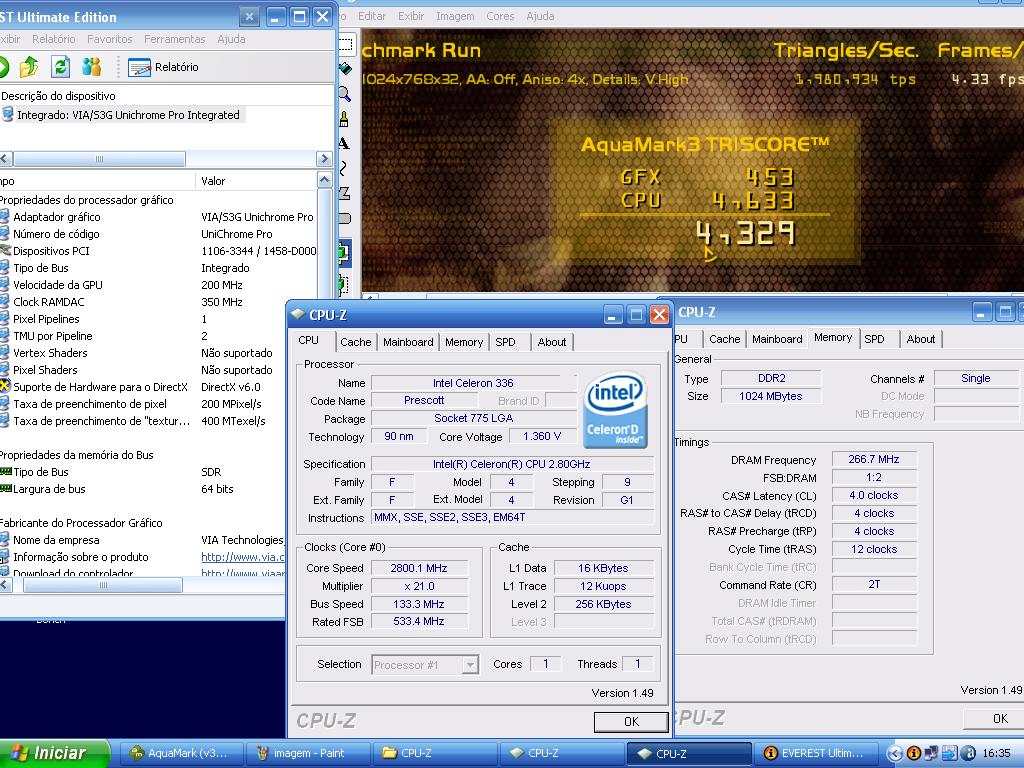Open the controller download link
The height and width of the screenshot is (768, 1024).
pyautogui.click(x=243, y=573)
